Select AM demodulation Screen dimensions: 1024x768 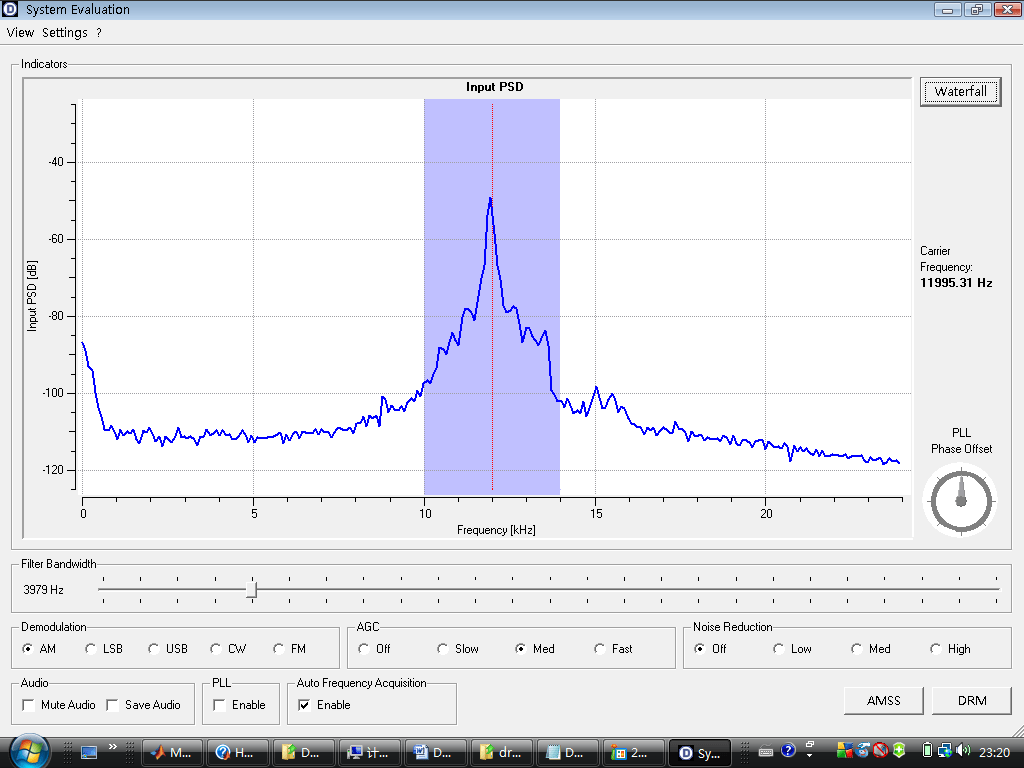click(x=39, y=648)
